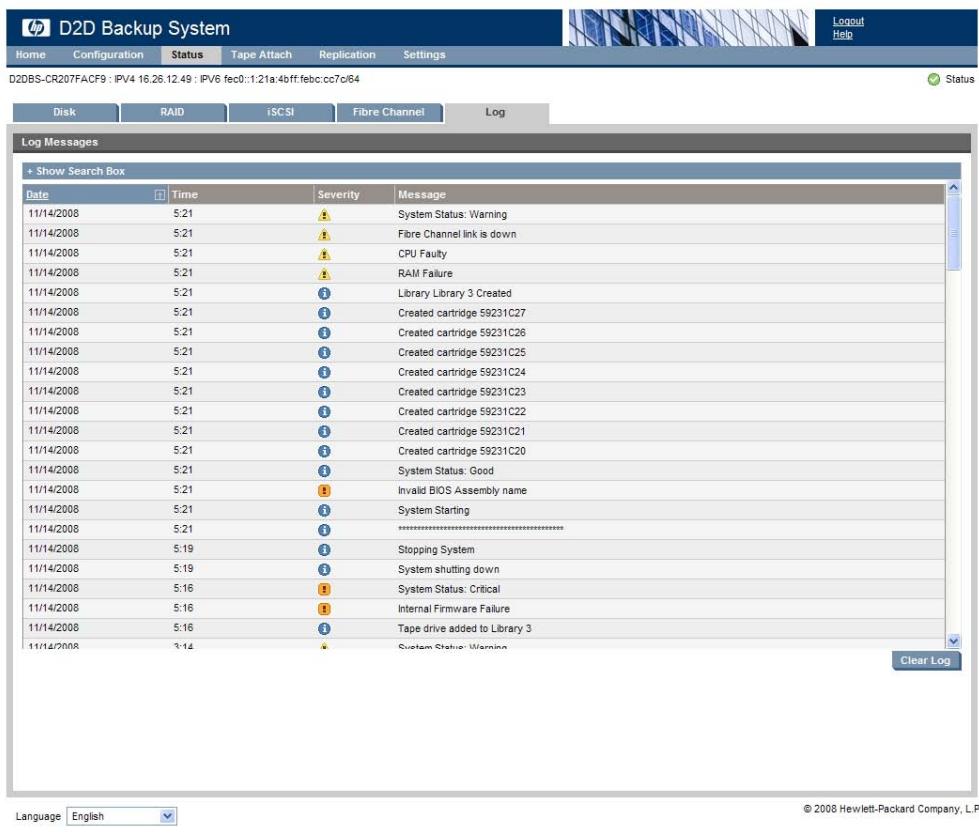The image size is (979, 834).
Task: Click warning icon for System Status: Warning
Action: coord(324,215)
